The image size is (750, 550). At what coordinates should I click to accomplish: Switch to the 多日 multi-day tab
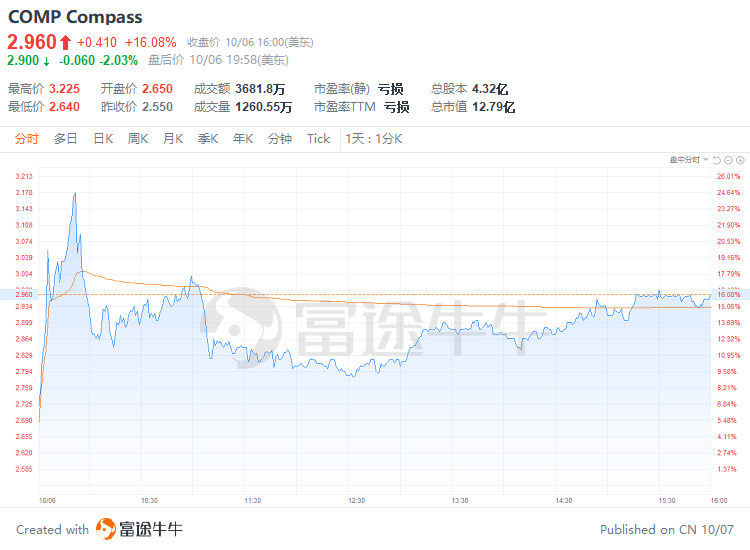point(66,139)
